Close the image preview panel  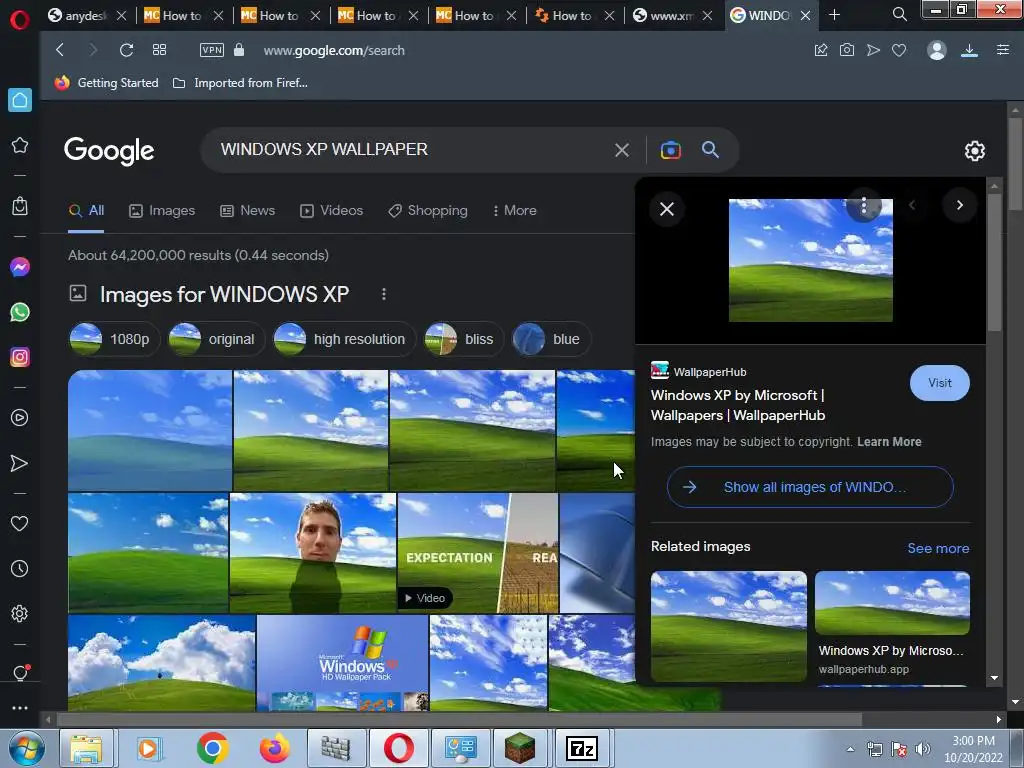coord(667,209)
